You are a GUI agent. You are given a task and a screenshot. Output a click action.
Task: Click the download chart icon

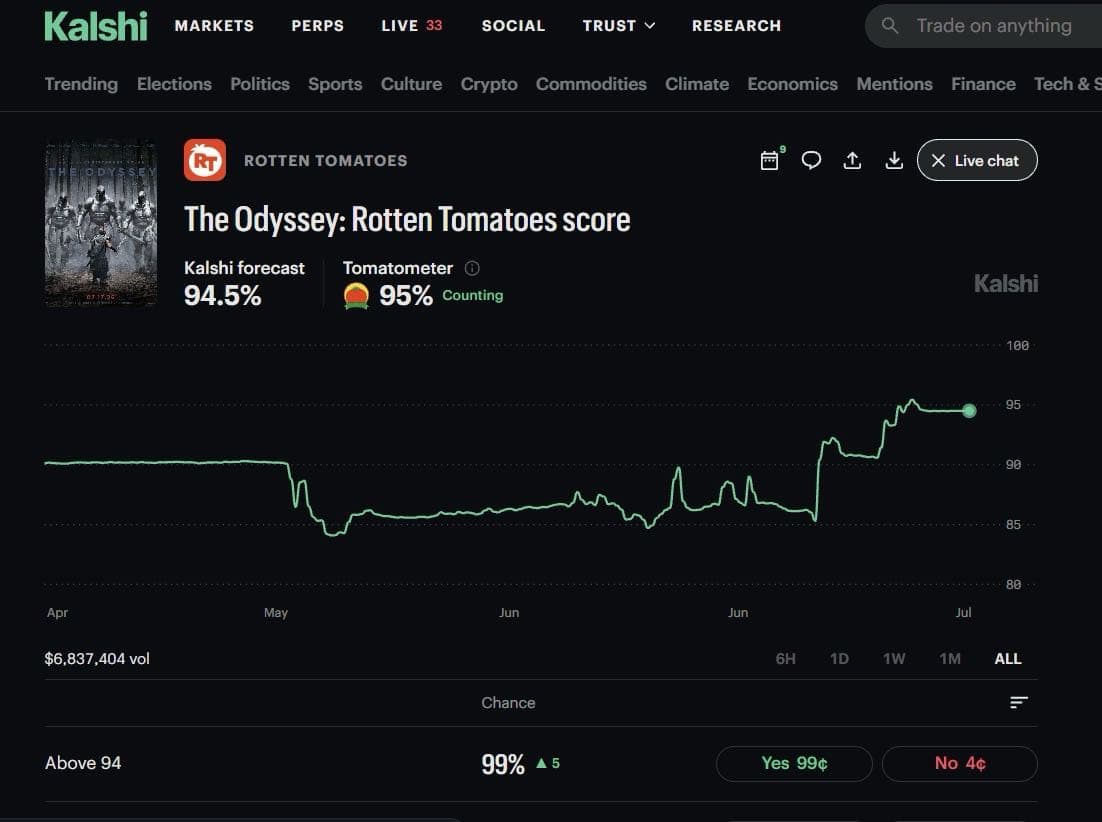[893, 160]
